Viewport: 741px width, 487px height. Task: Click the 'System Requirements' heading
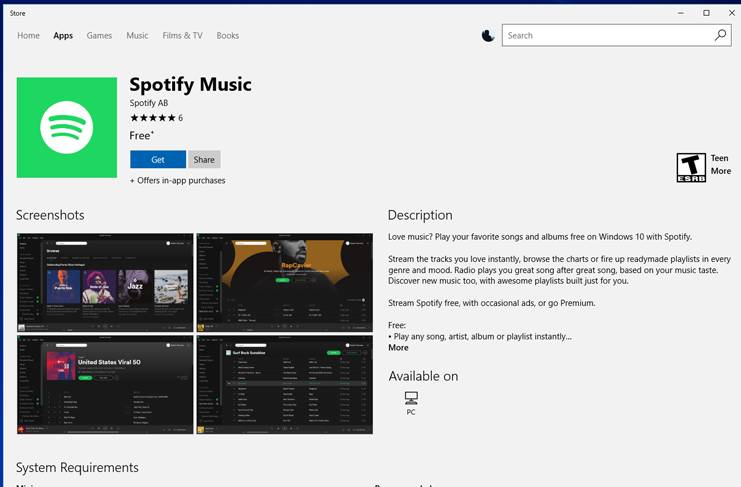tap(77, 468)
